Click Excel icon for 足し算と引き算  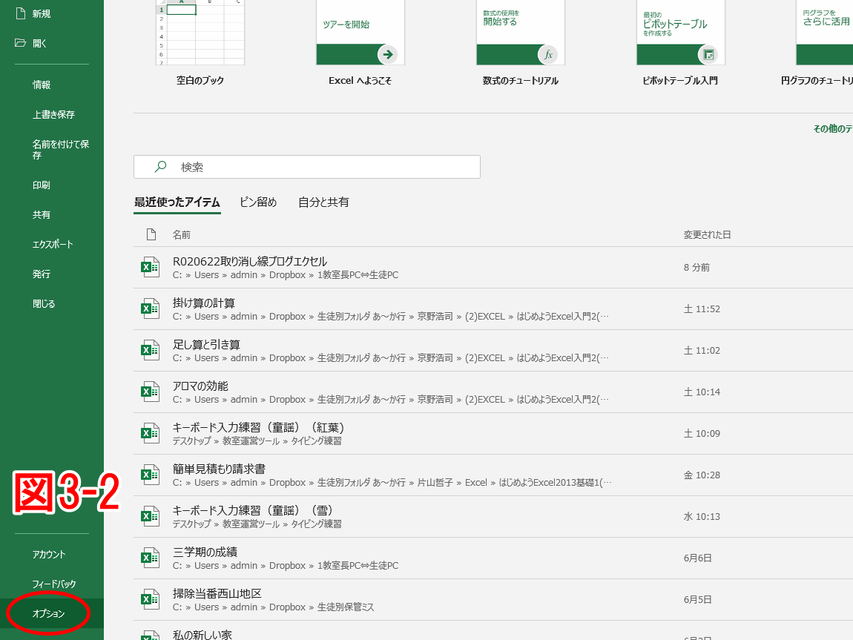[x=150, y=350]
